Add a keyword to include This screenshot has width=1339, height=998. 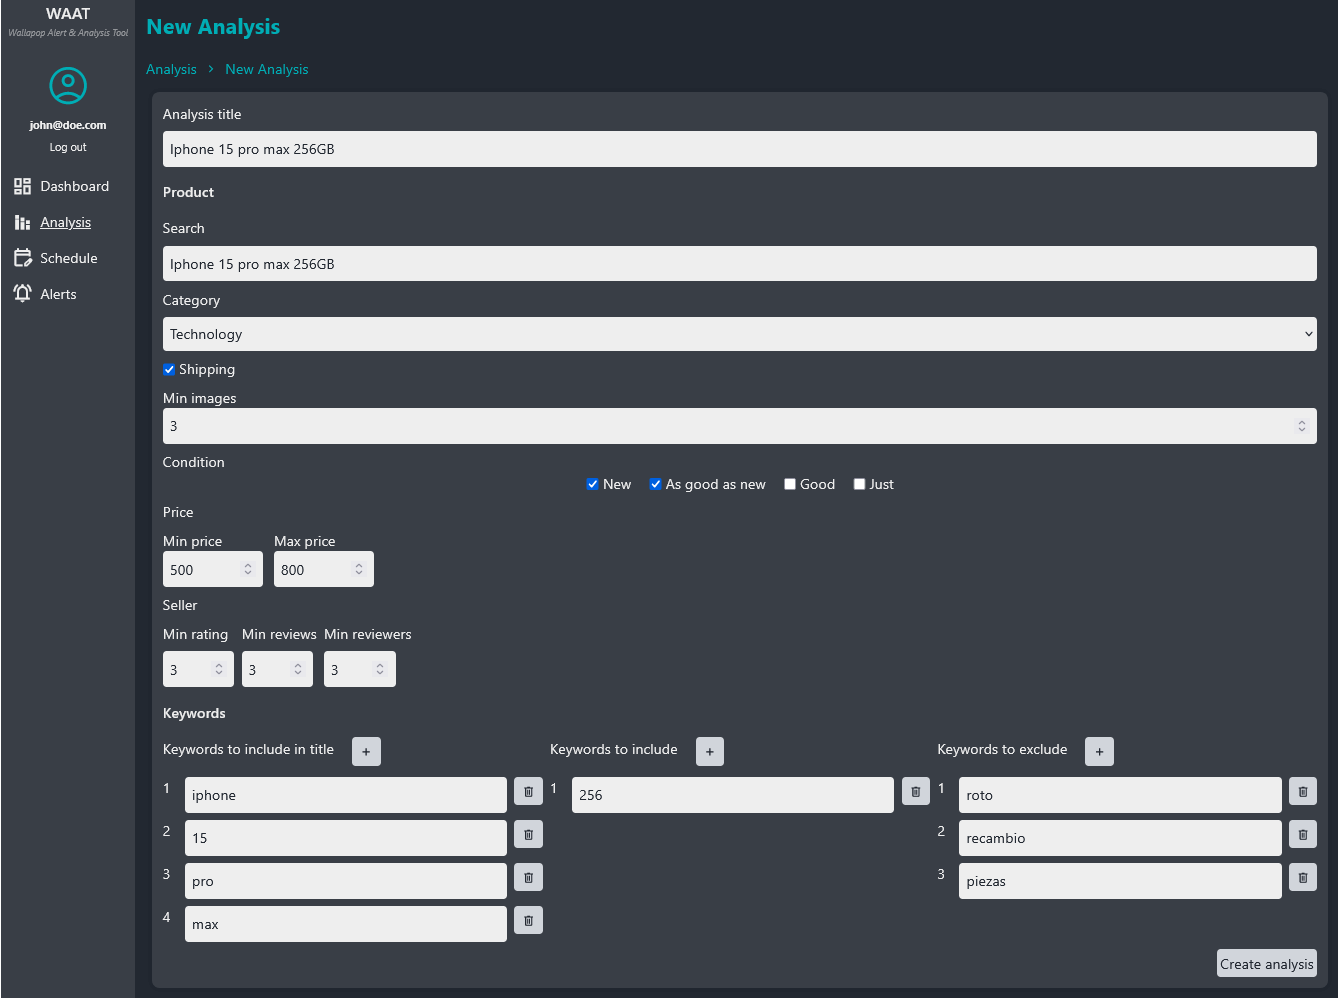[x=709, y=751]
